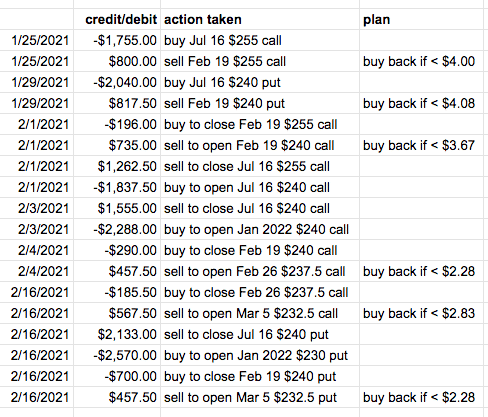The image size is (488, 417).
Task: Click the 'buy Jul 16 $255 call' cell
Action: [260, 40]
